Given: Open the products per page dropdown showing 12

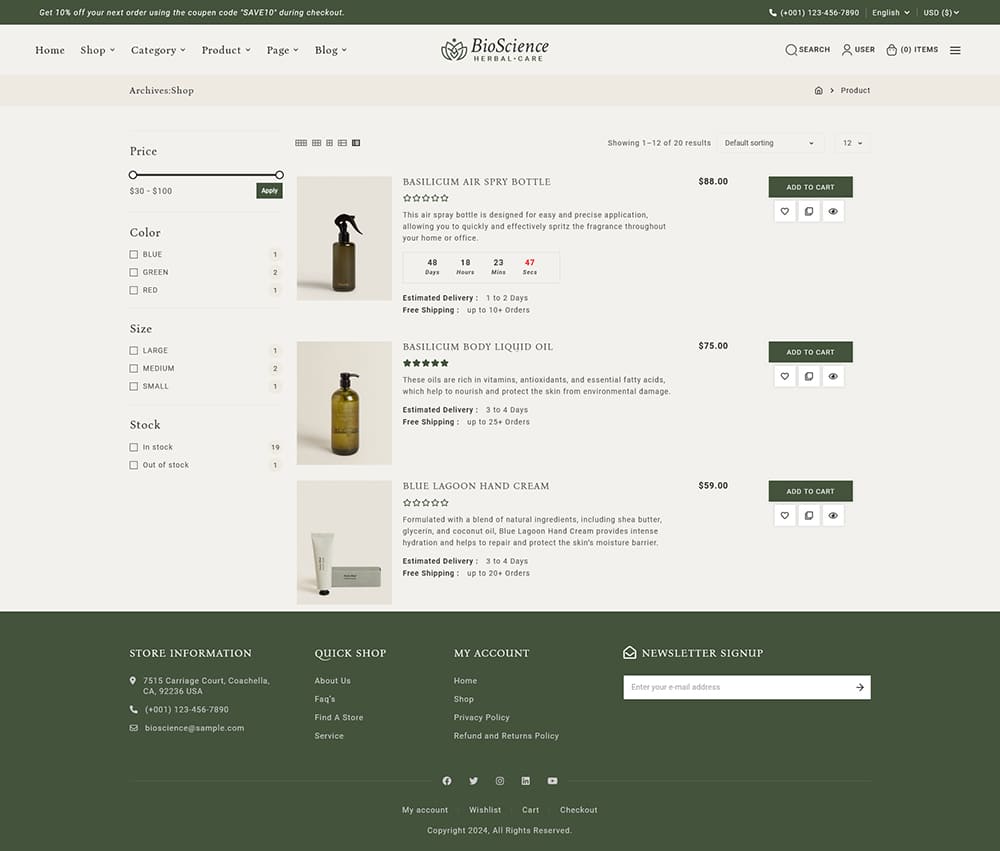Looking at the screenshot, I should point(851,143).
